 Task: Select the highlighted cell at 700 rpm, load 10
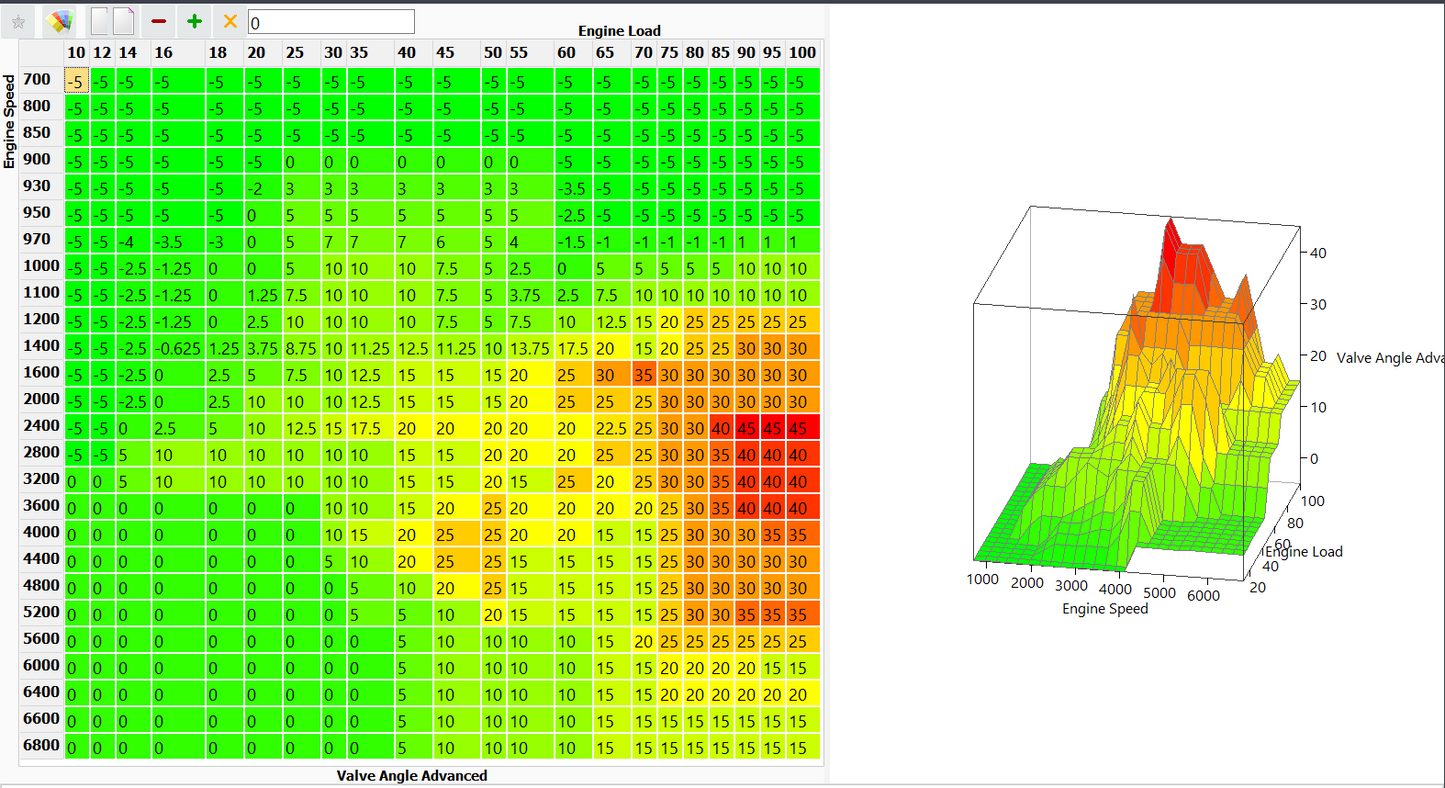[76, 82]
